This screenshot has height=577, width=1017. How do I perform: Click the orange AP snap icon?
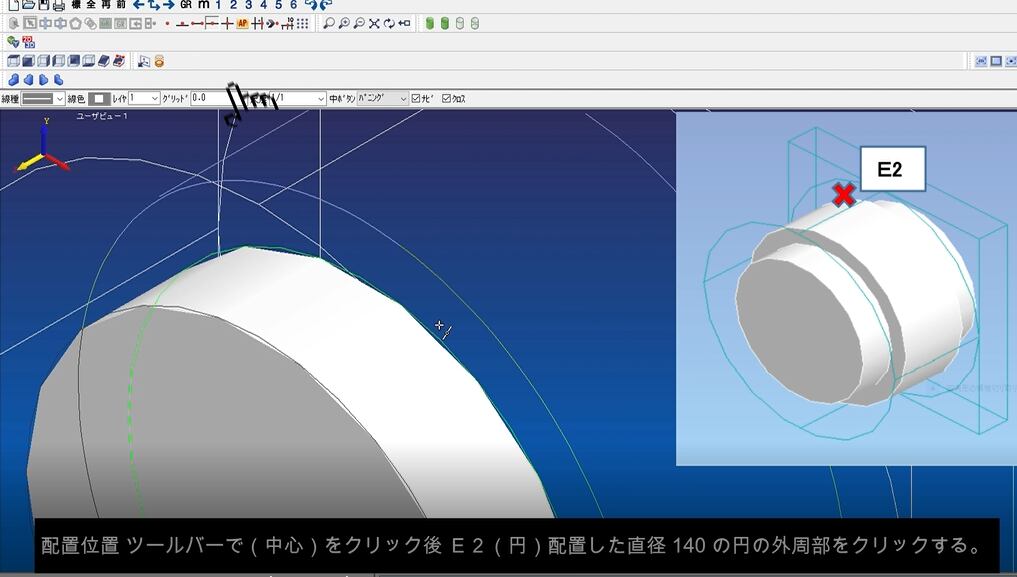(x=242, y=23)
